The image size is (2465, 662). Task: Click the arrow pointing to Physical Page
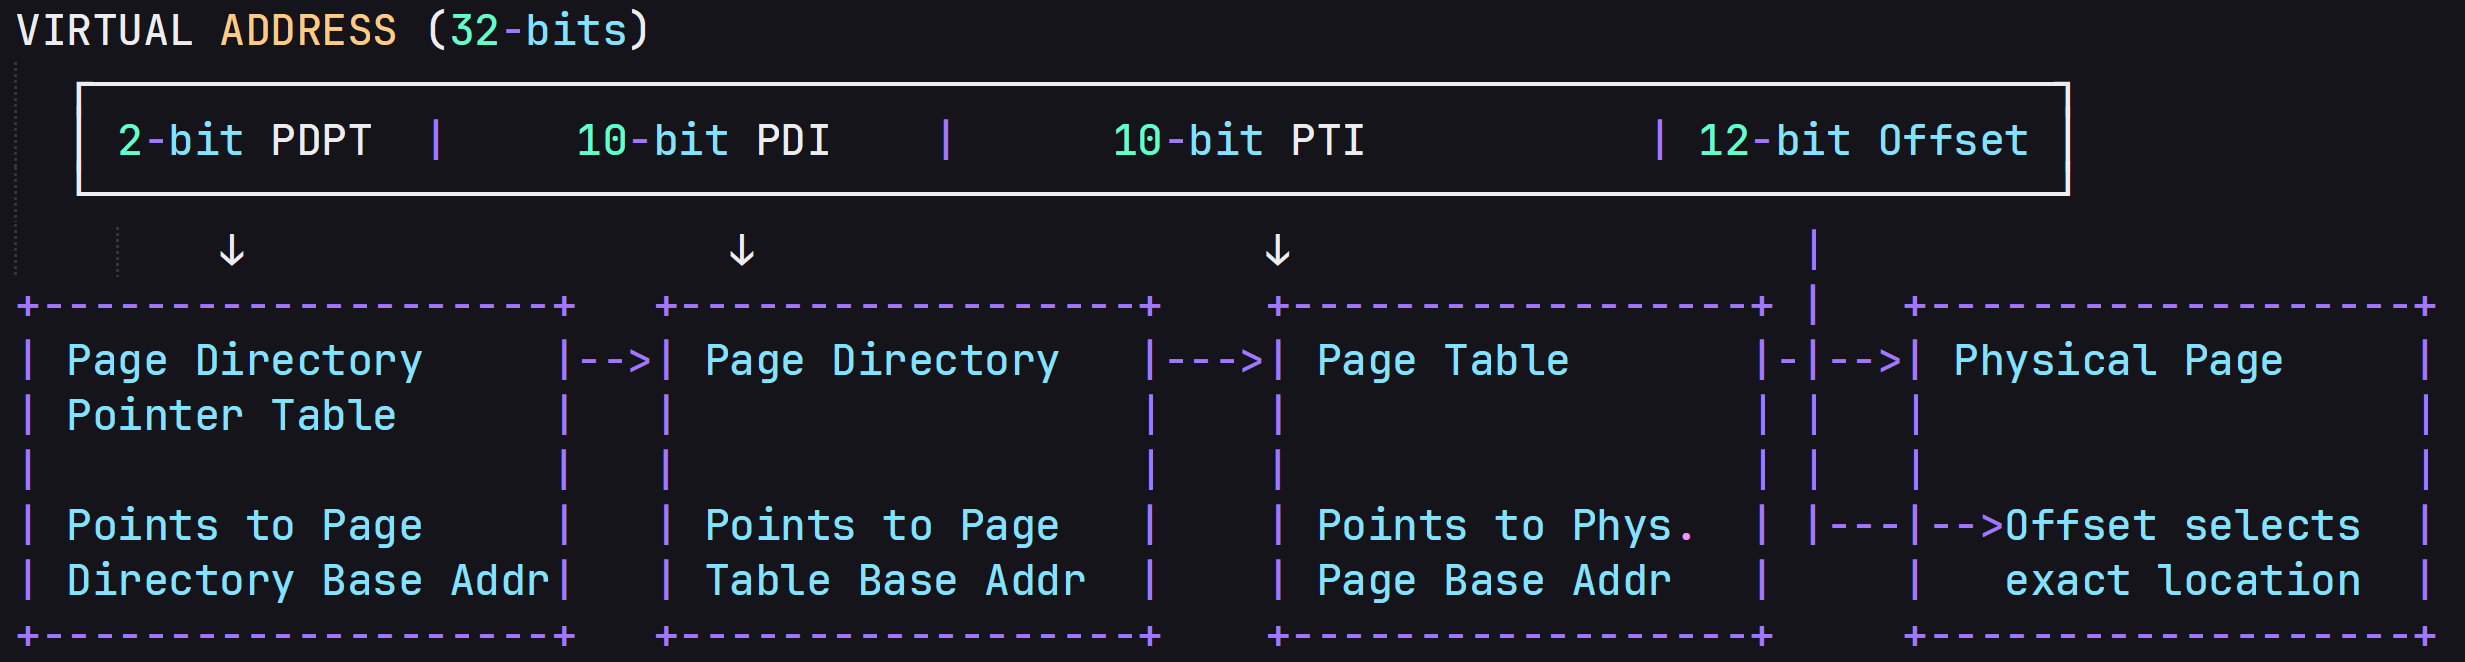point(1866,360)
